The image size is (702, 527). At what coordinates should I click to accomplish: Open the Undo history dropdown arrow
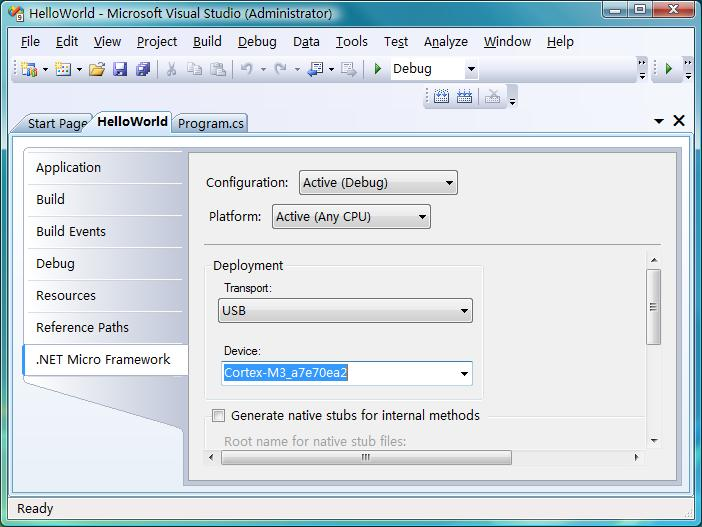point(263,69)
